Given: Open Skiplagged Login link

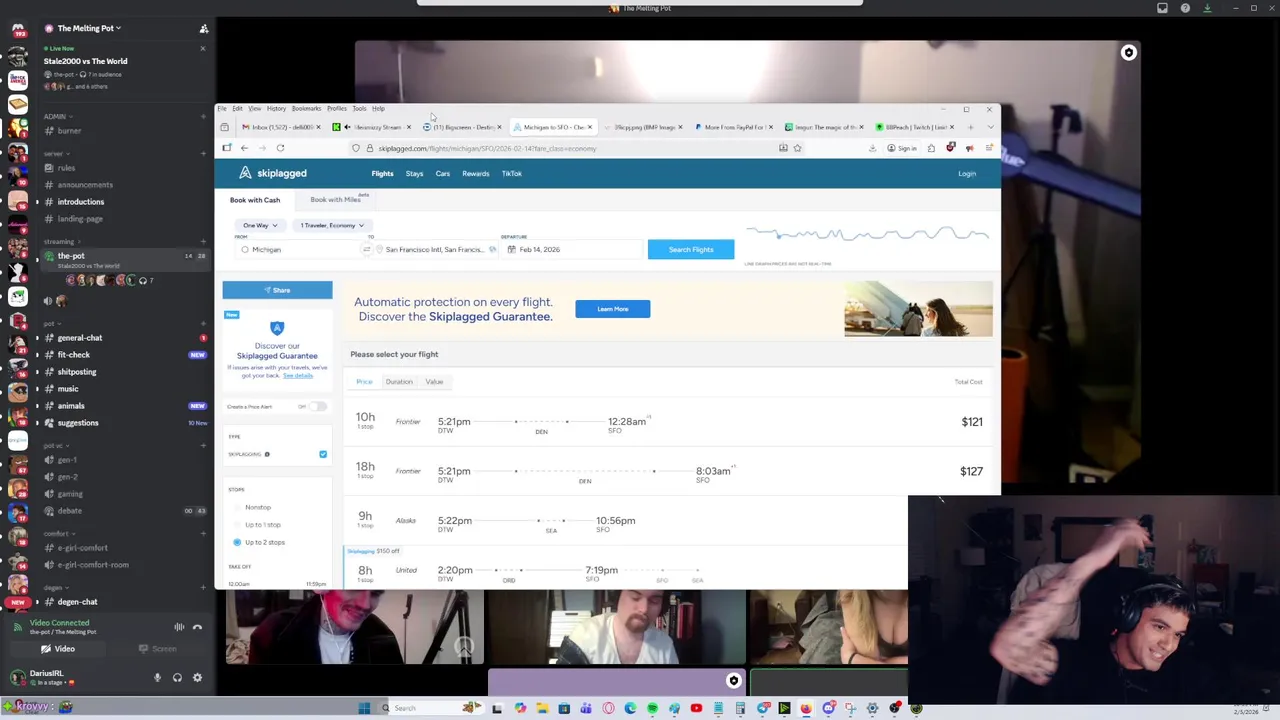Looking at the screenshot, I should [967, 174].
